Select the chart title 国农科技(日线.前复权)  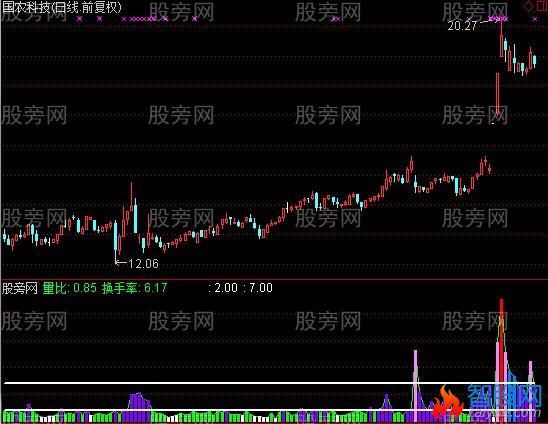(62, 8)
